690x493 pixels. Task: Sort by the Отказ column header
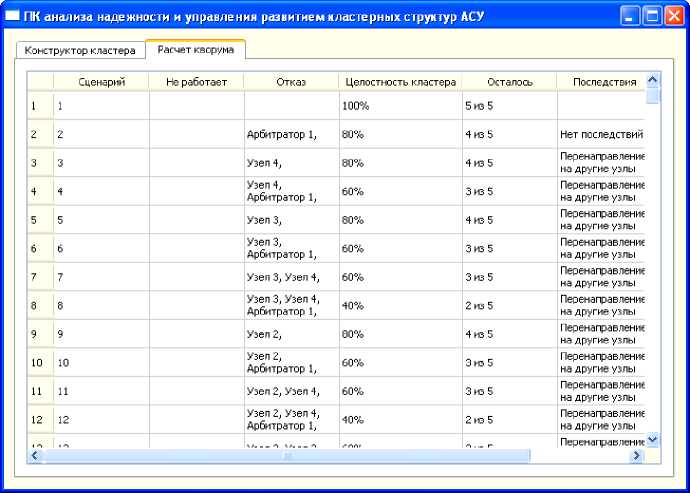291,82
